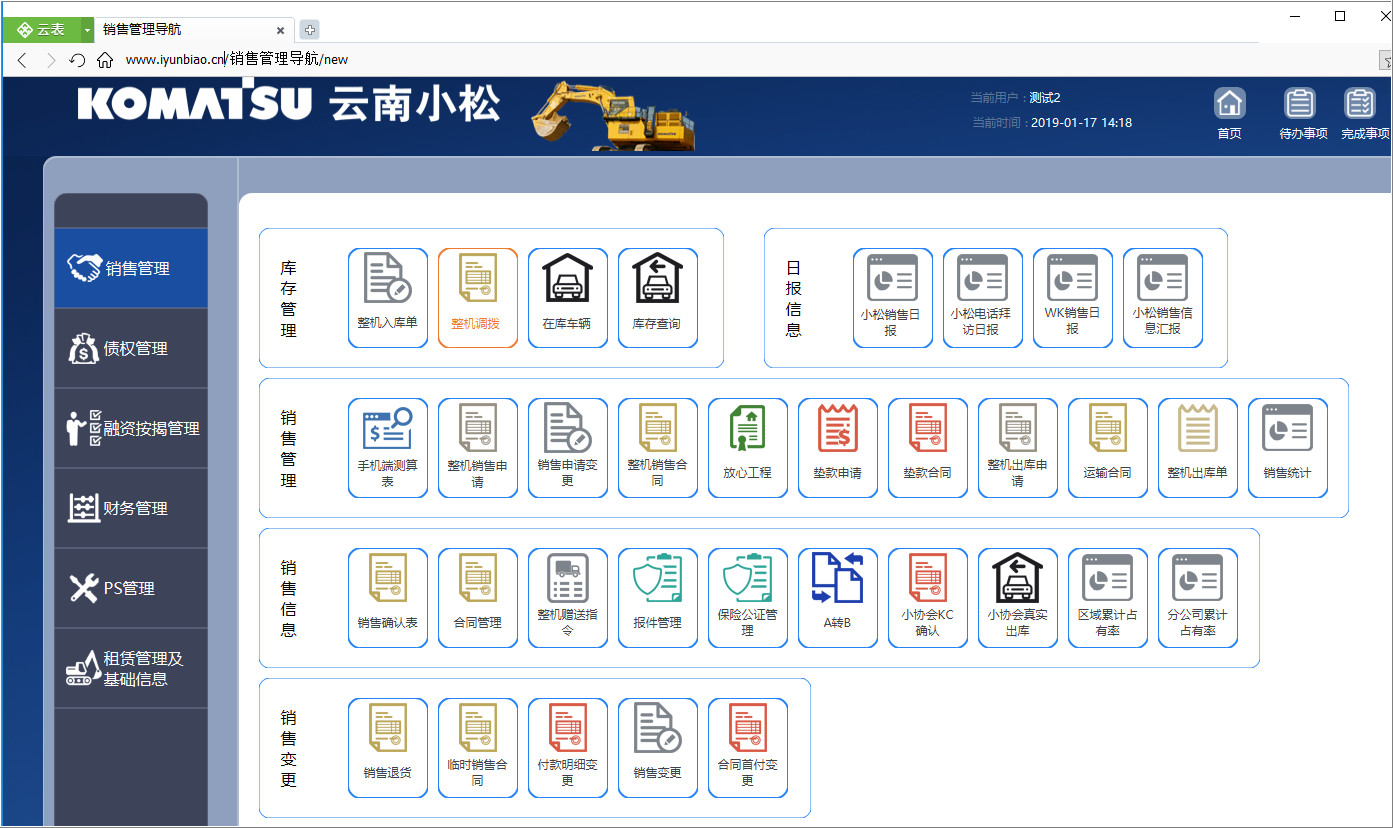Open 合同首付变更 form
The width and height of the screenshot is (1393, 828).
tap(748, 748)
